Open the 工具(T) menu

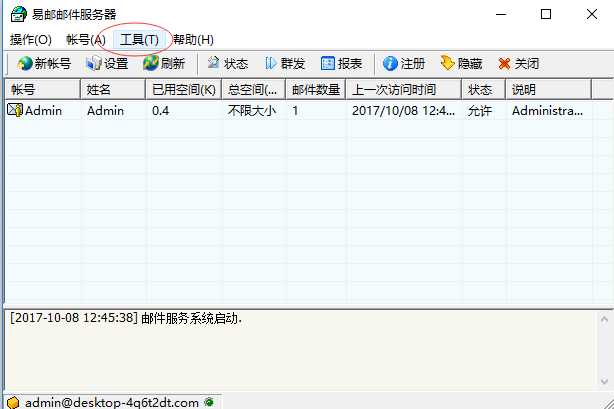click(139, 40)
